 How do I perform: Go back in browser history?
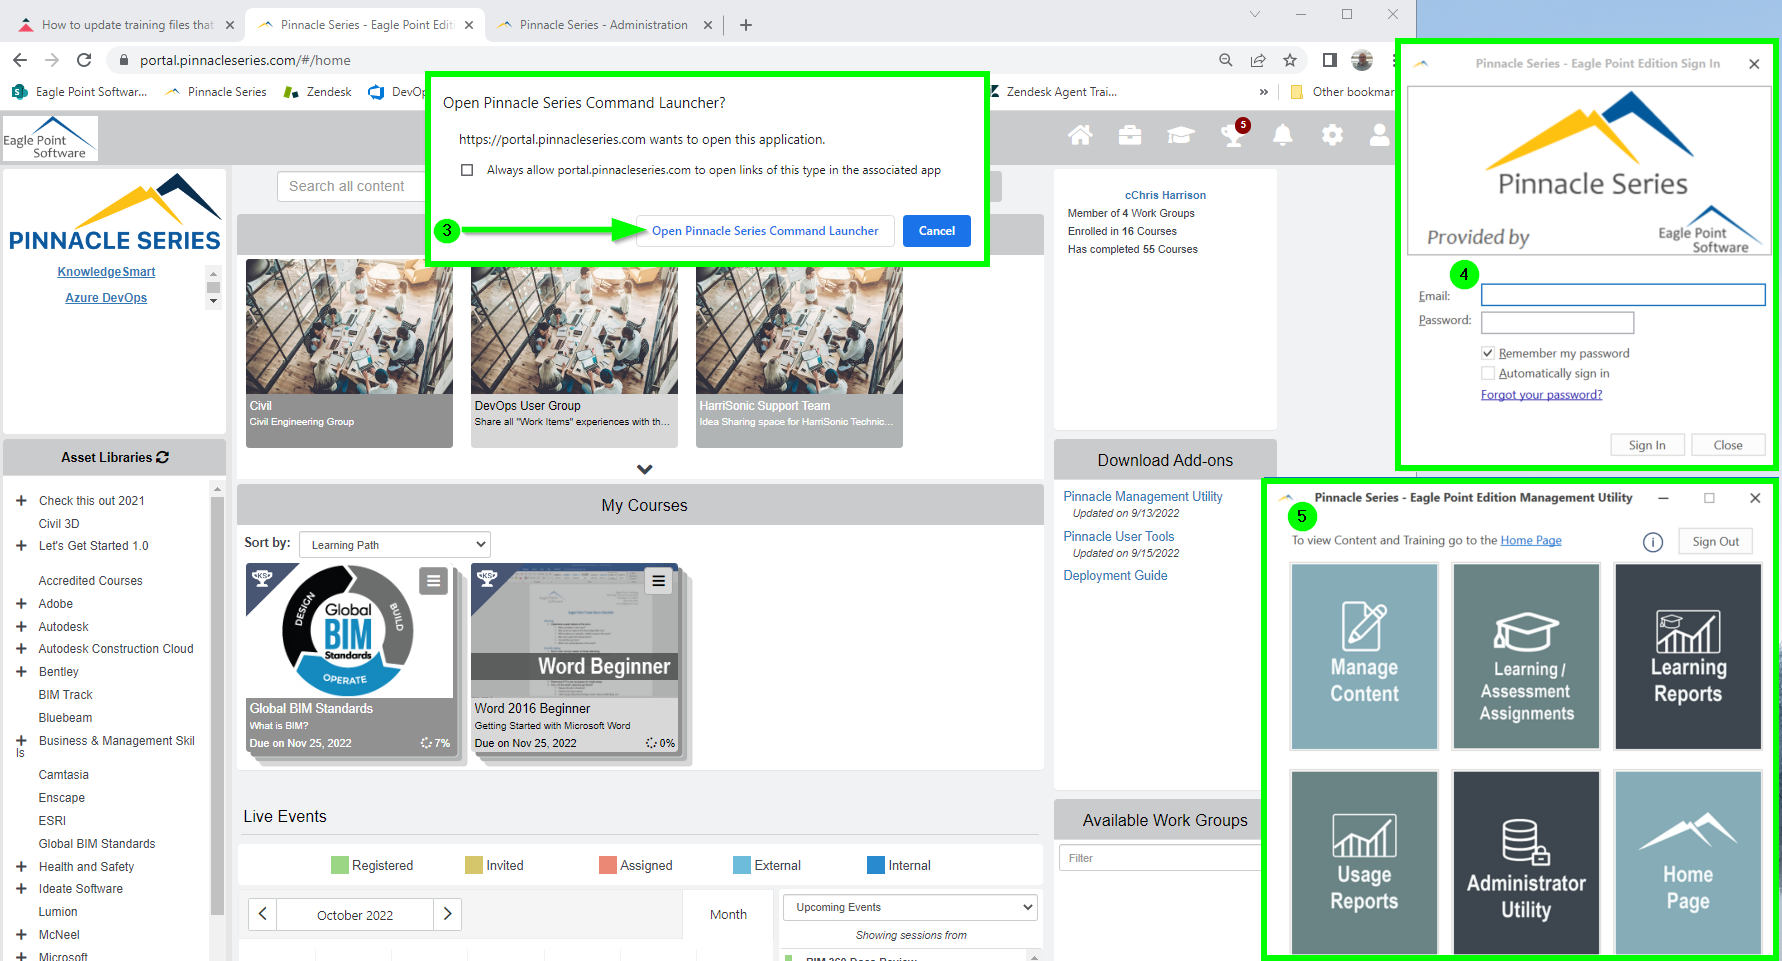(20, 60)
